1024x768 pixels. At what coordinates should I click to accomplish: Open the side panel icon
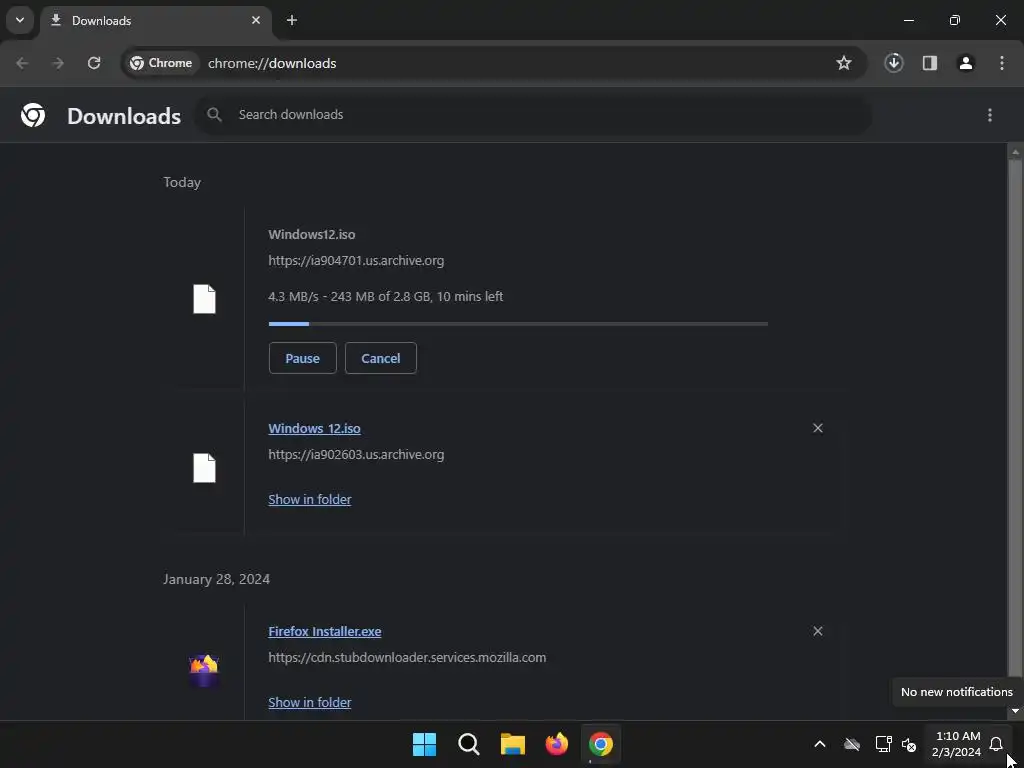pos(930,63)
